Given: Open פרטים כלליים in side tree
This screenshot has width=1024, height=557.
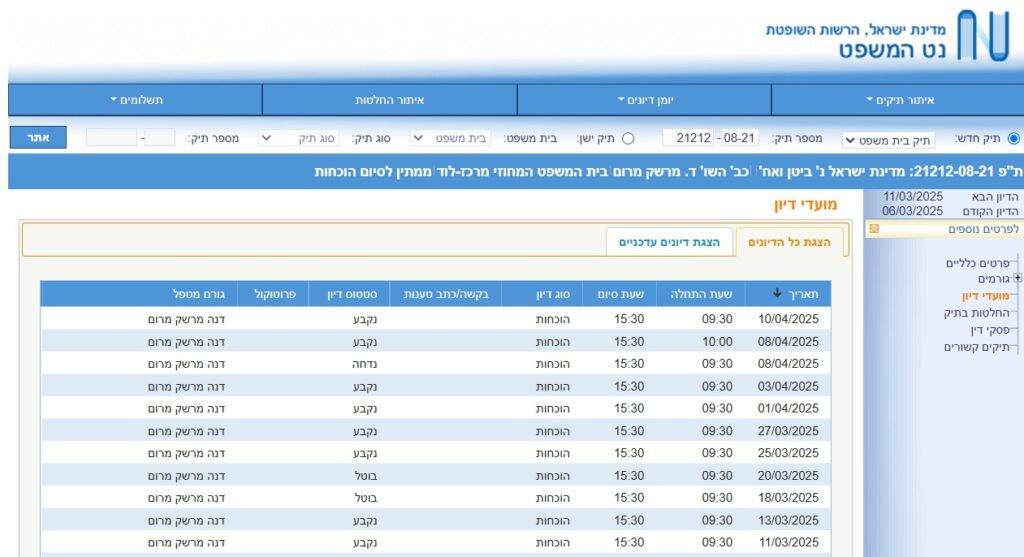Looking at the screenshot, I should 977,263.
